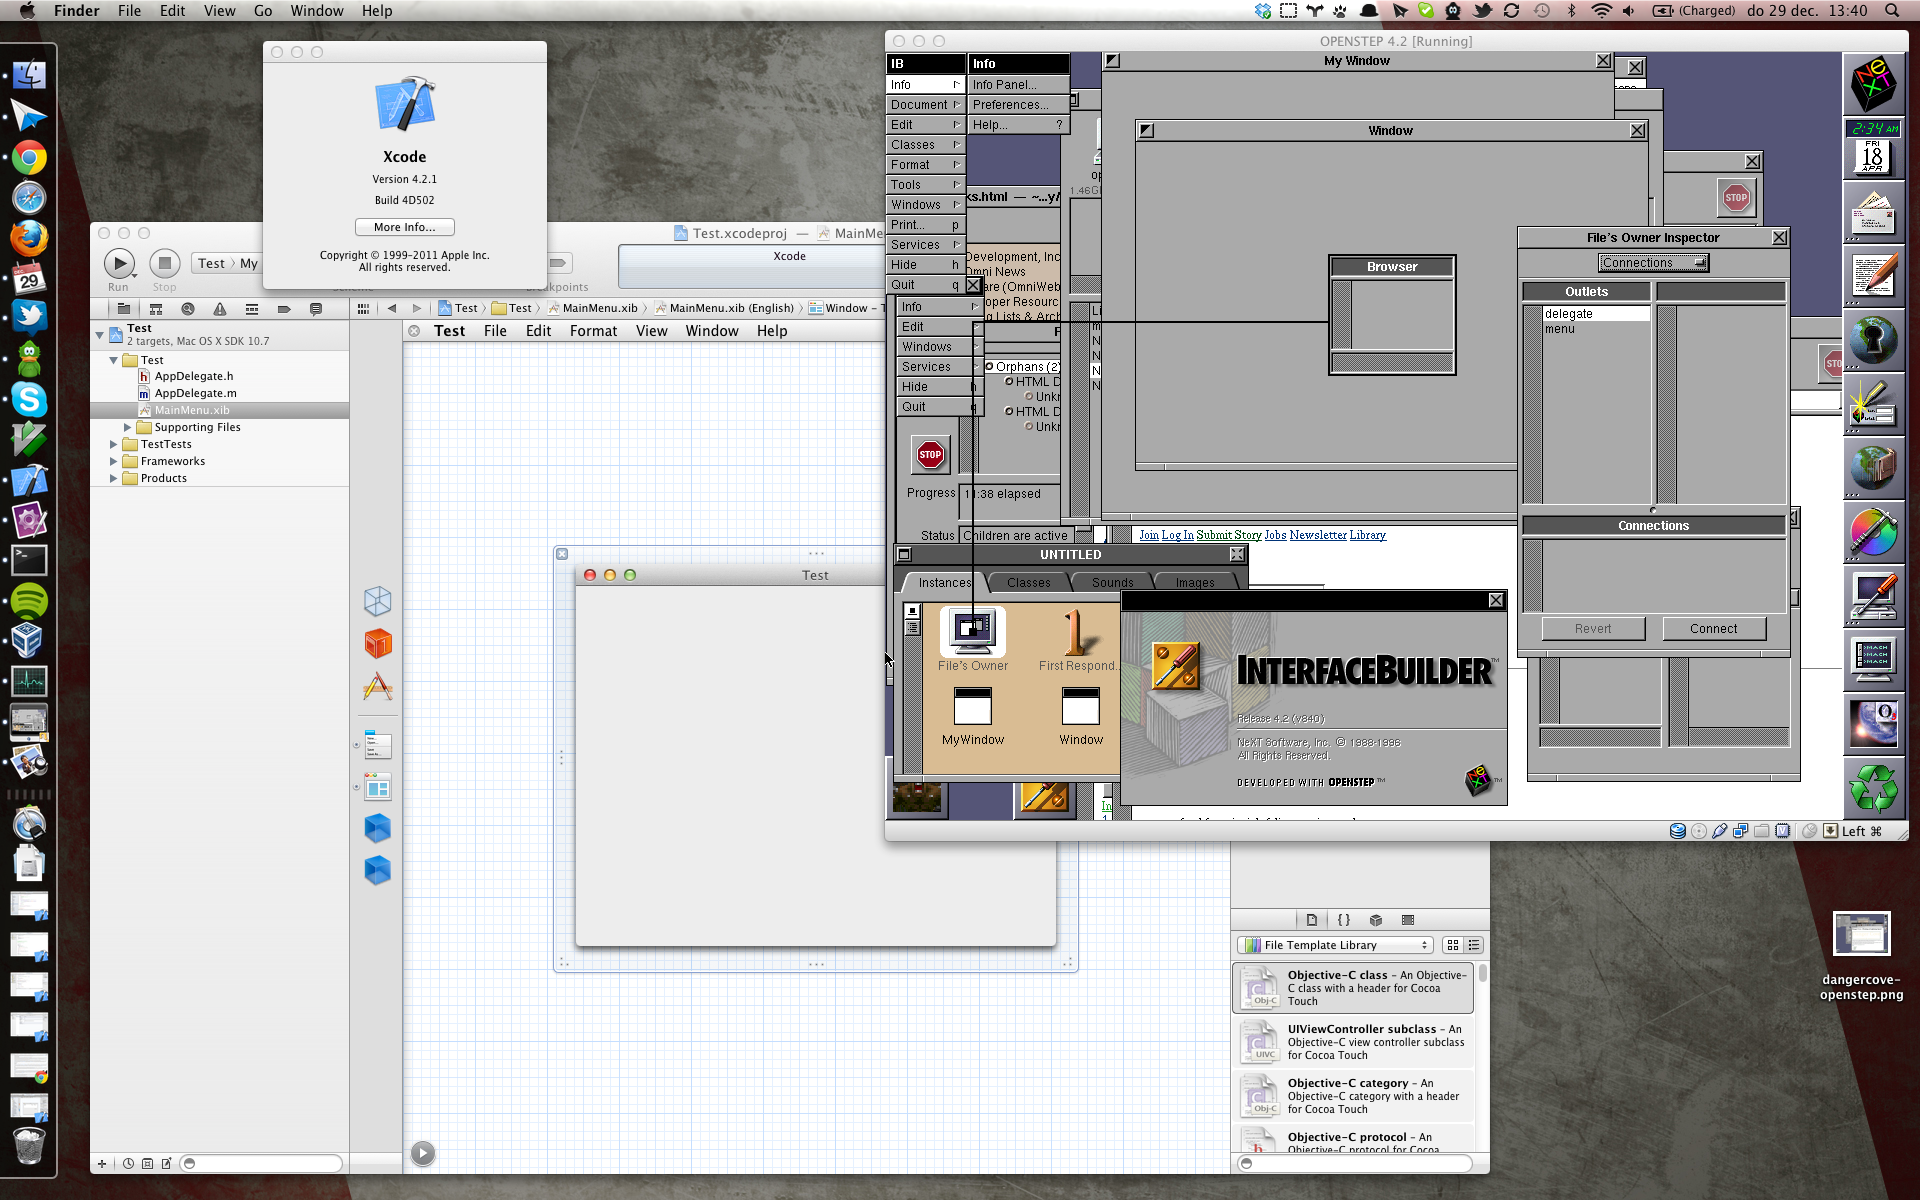Open the Go menu in Finder menu bar
1920x1200 pixels.
pos(263,11)
